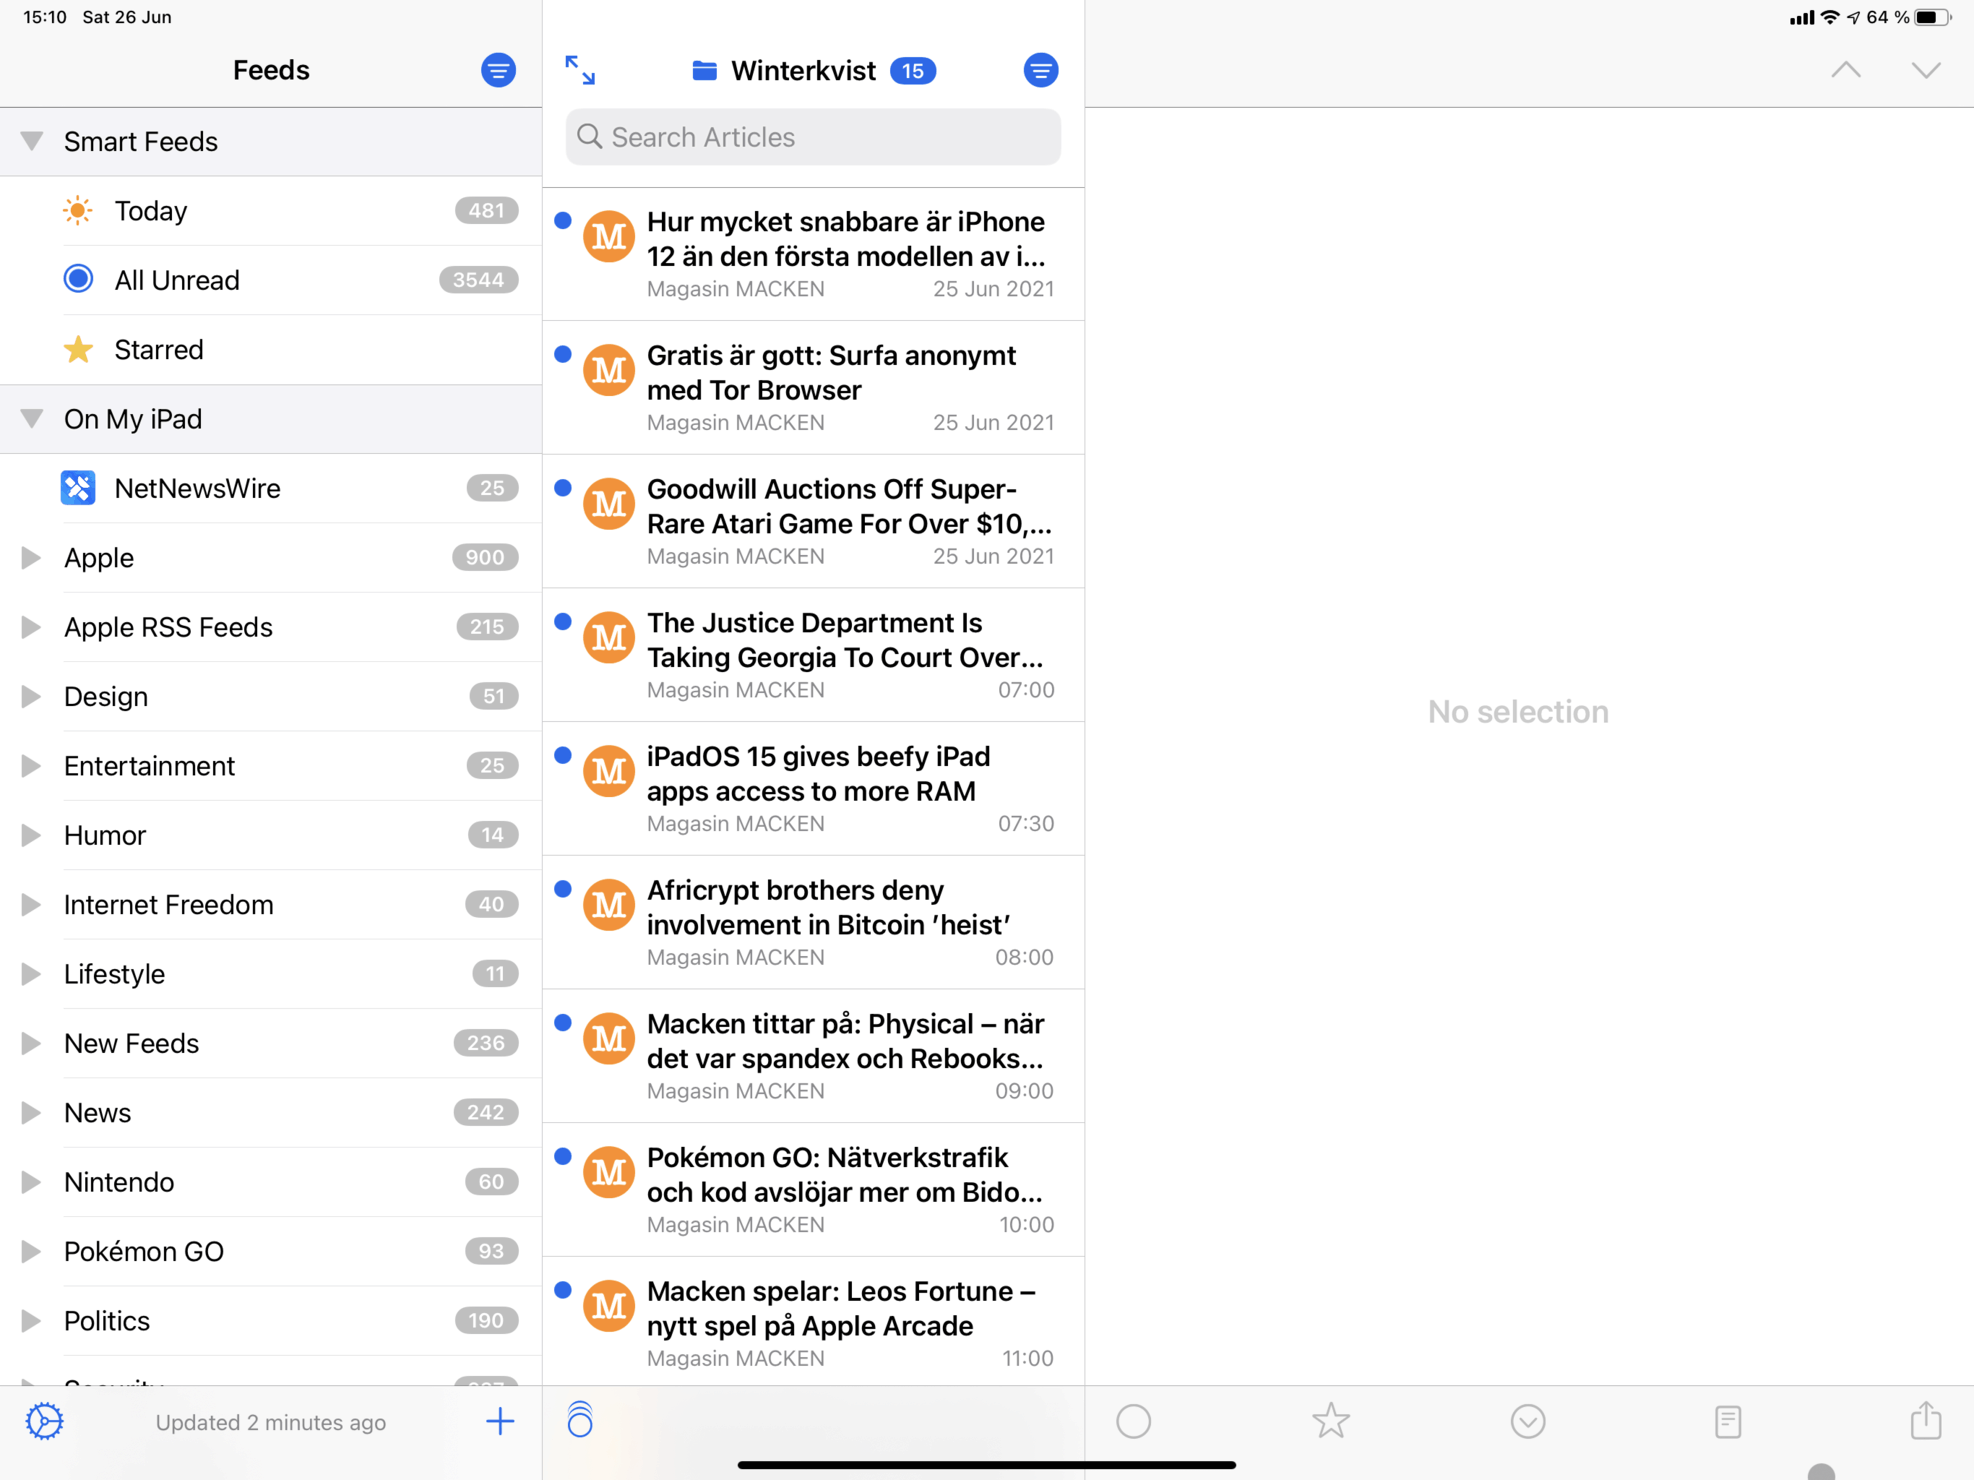The image size is (1974, 1480).
Task: Click Magasin MACKEN avatar on iPhone 12 article
Action: point(609,236)
